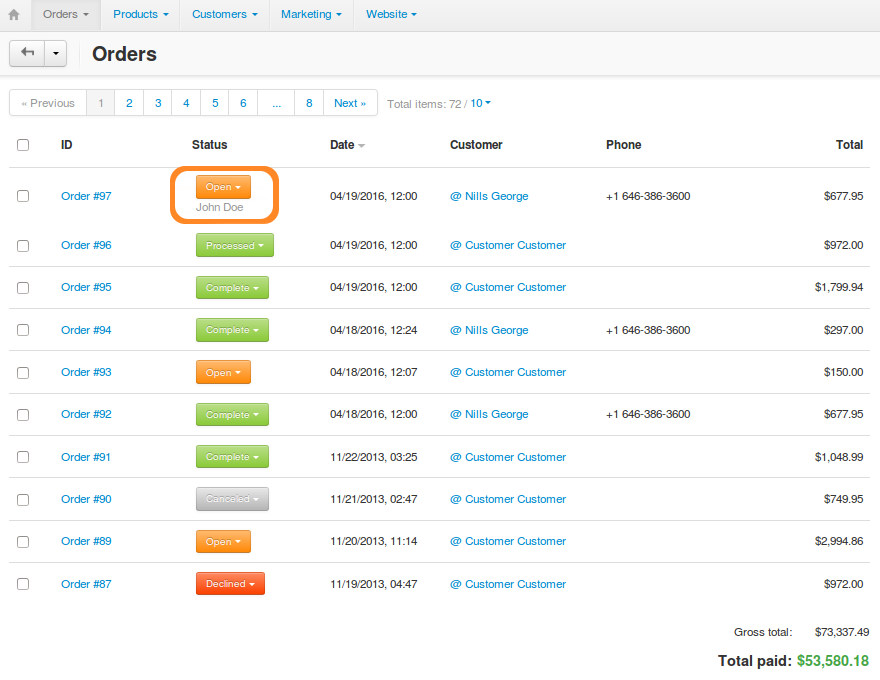880x680 pixels.
Task: Open the dropdown caret beside back button
Action: [56, 53]
